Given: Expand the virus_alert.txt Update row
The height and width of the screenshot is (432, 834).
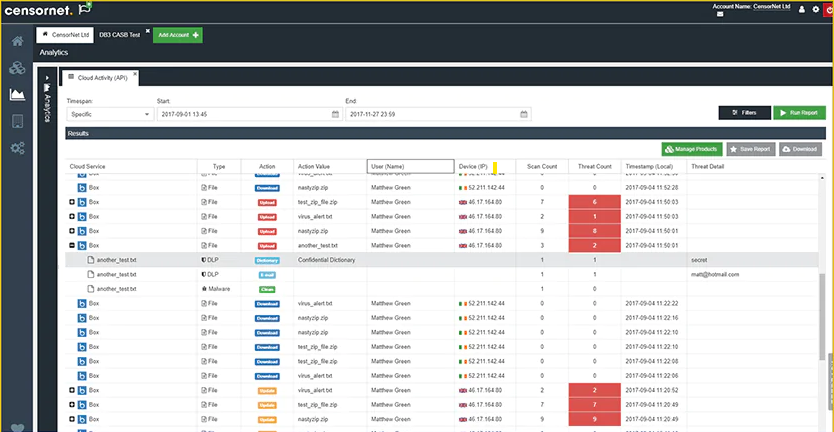Looking at the screenshot, I should click(x=72, y=390).
